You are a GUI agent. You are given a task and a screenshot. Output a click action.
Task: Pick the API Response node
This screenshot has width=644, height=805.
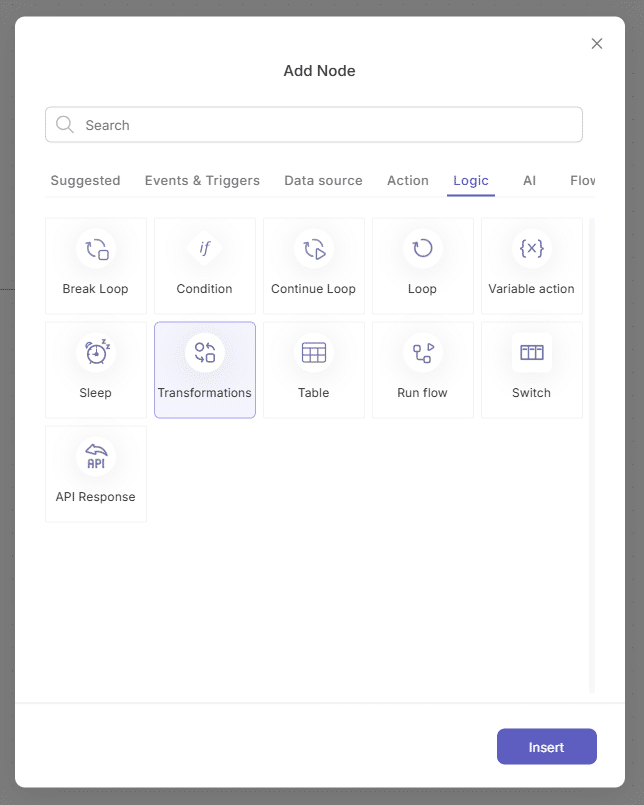96,474
